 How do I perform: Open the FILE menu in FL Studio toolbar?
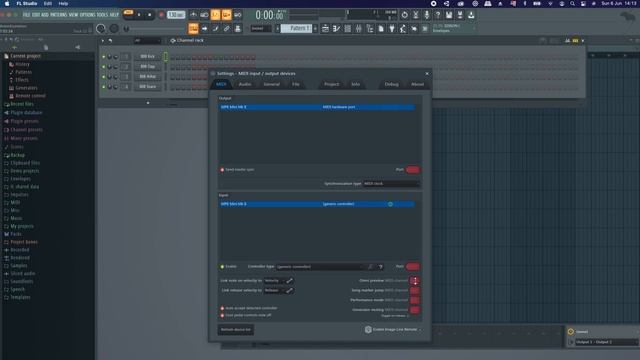pos(26,15)
